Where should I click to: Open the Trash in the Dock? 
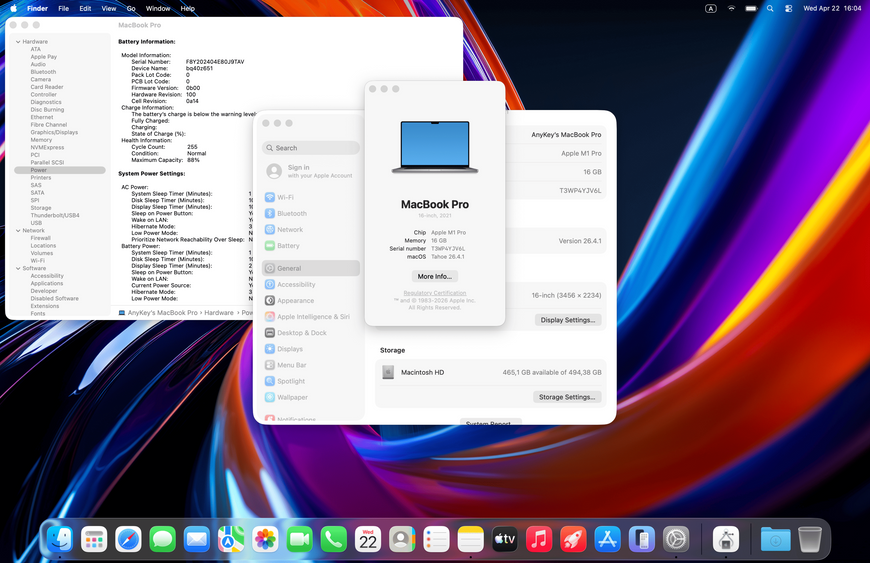click(x=810, y=539)
